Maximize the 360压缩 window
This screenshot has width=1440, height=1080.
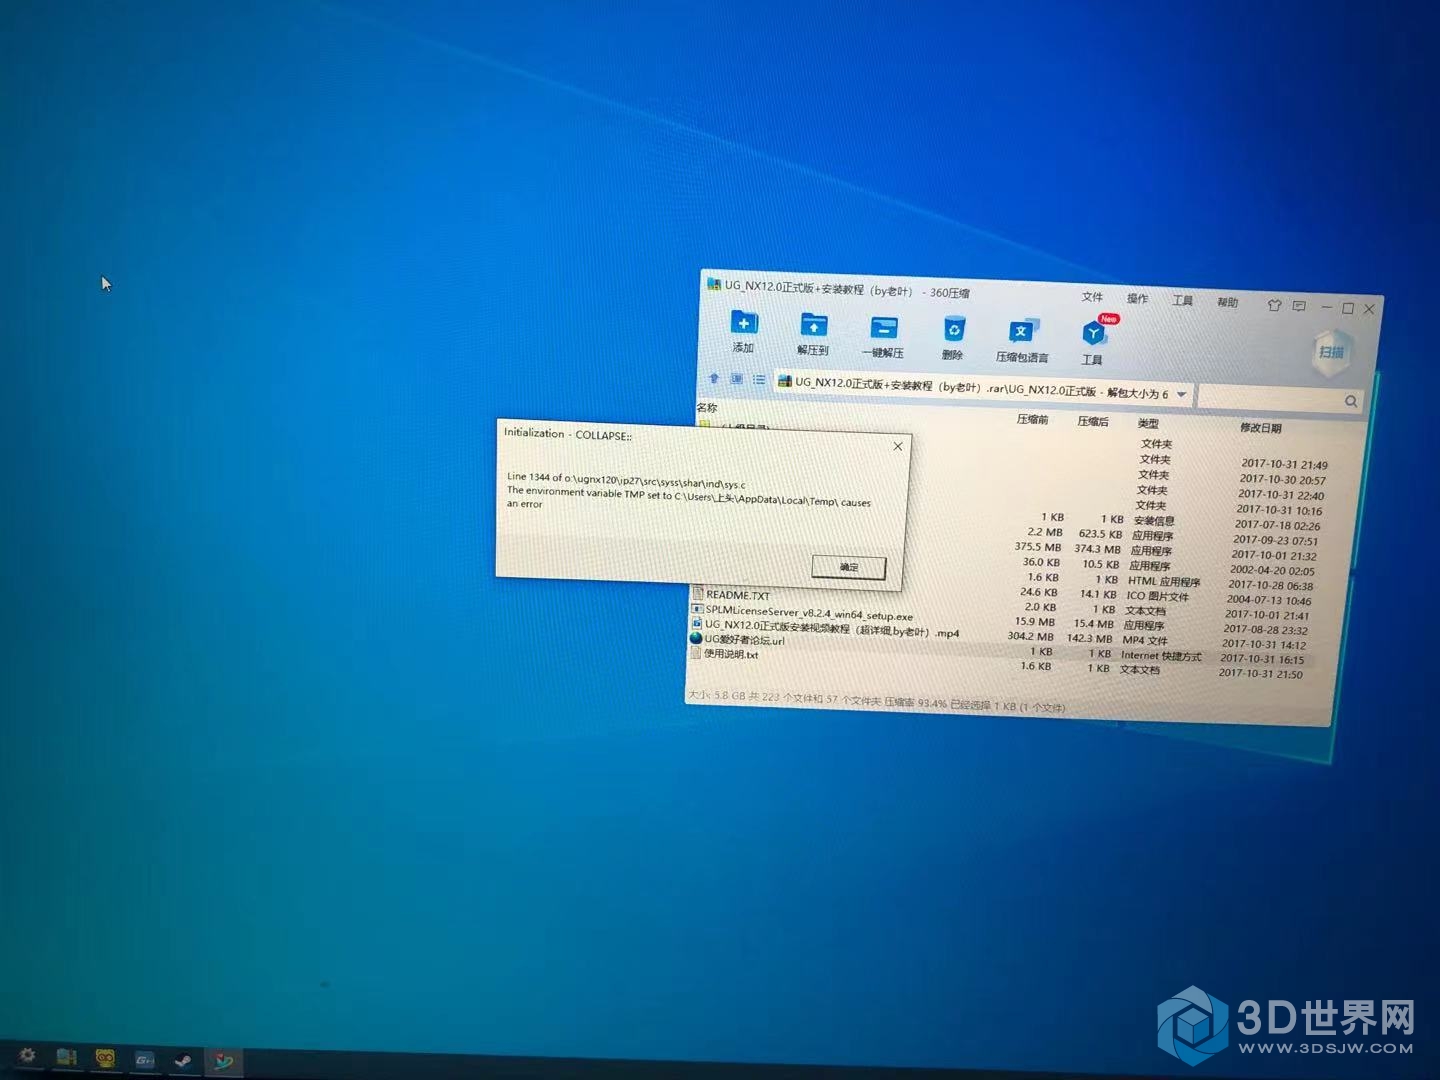[x=1347, y=308]
